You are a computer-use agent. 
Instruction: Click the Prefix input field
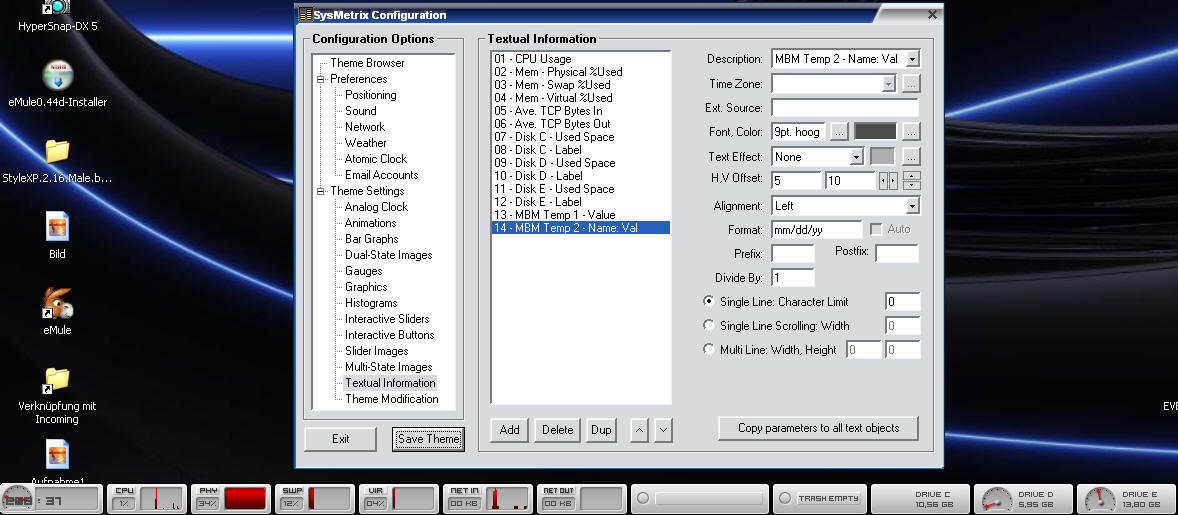click(x=793, y=254)
